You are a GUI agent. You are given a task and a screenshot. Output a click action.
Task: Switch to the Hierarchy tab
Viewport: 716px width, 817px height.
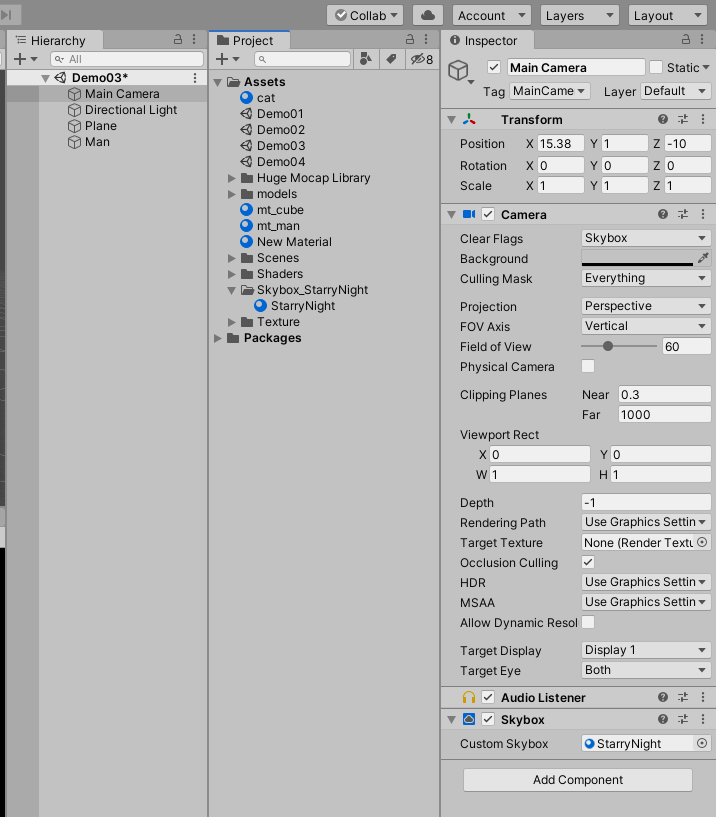tap(55, 40)
